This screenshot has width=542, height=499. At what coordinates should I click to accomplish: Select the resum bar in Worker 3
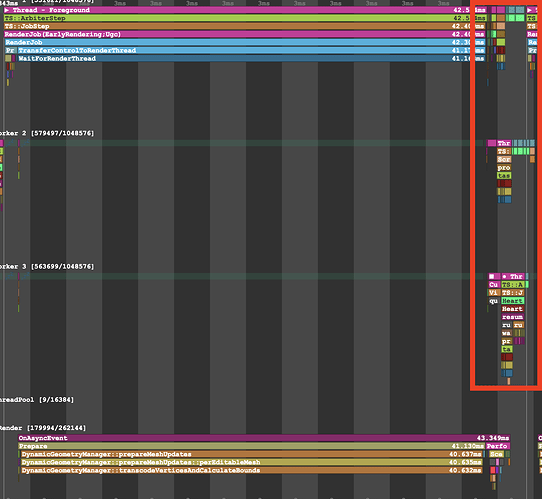point(513,317)
